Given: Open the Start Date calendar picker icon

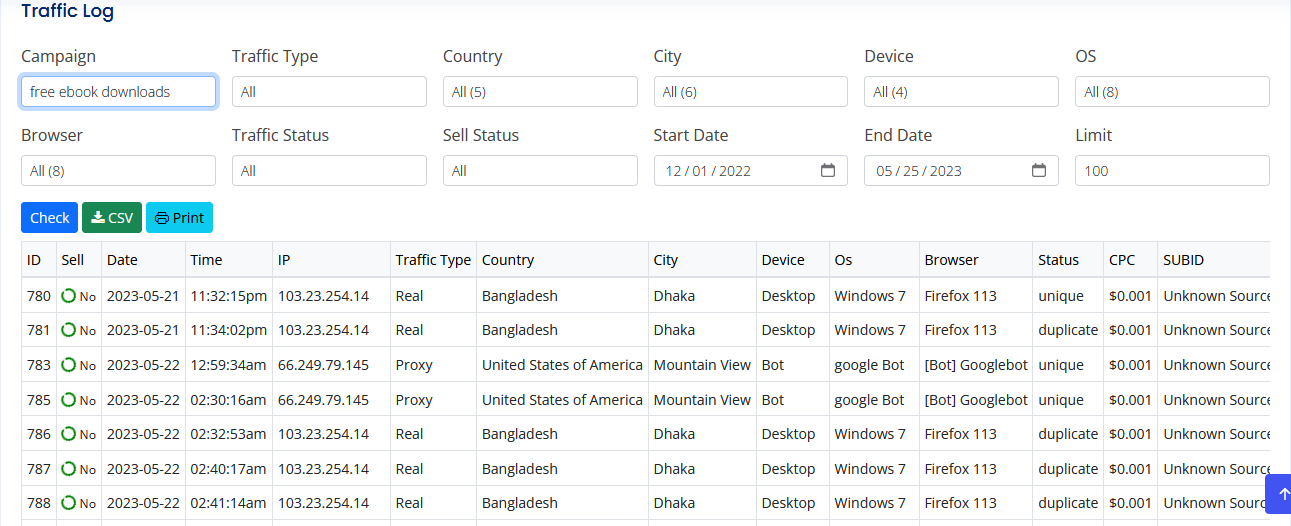Looking at the screenshot, I should (x=828, y=170).
